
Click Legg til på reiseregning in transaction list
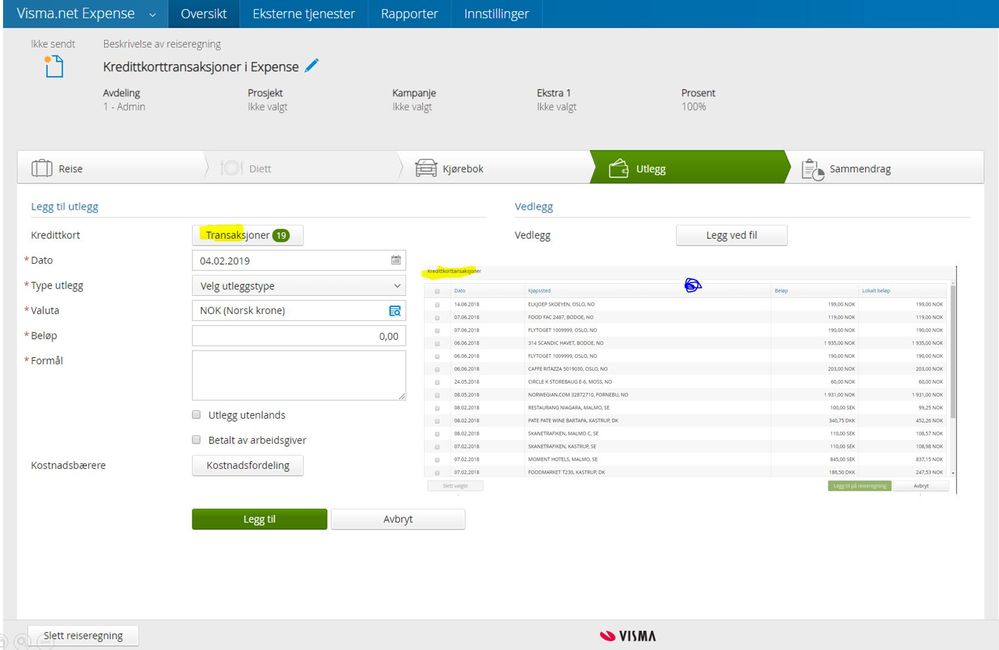tap(859, 486)
